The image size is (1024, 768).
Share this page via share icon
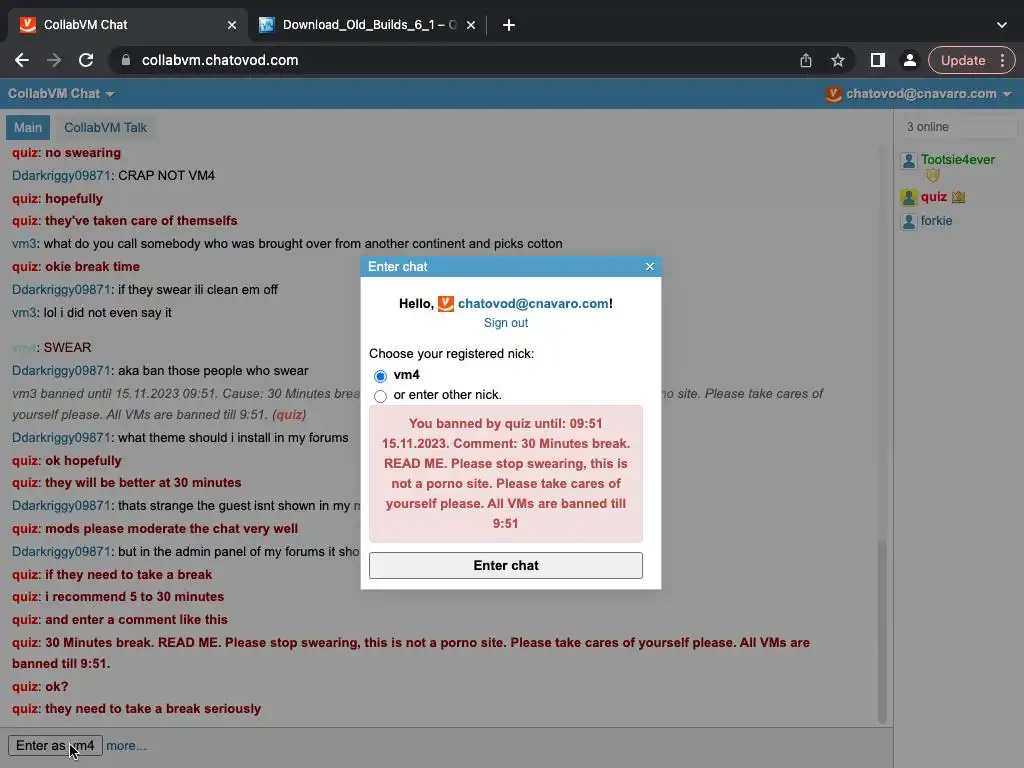tap(806, 60)
